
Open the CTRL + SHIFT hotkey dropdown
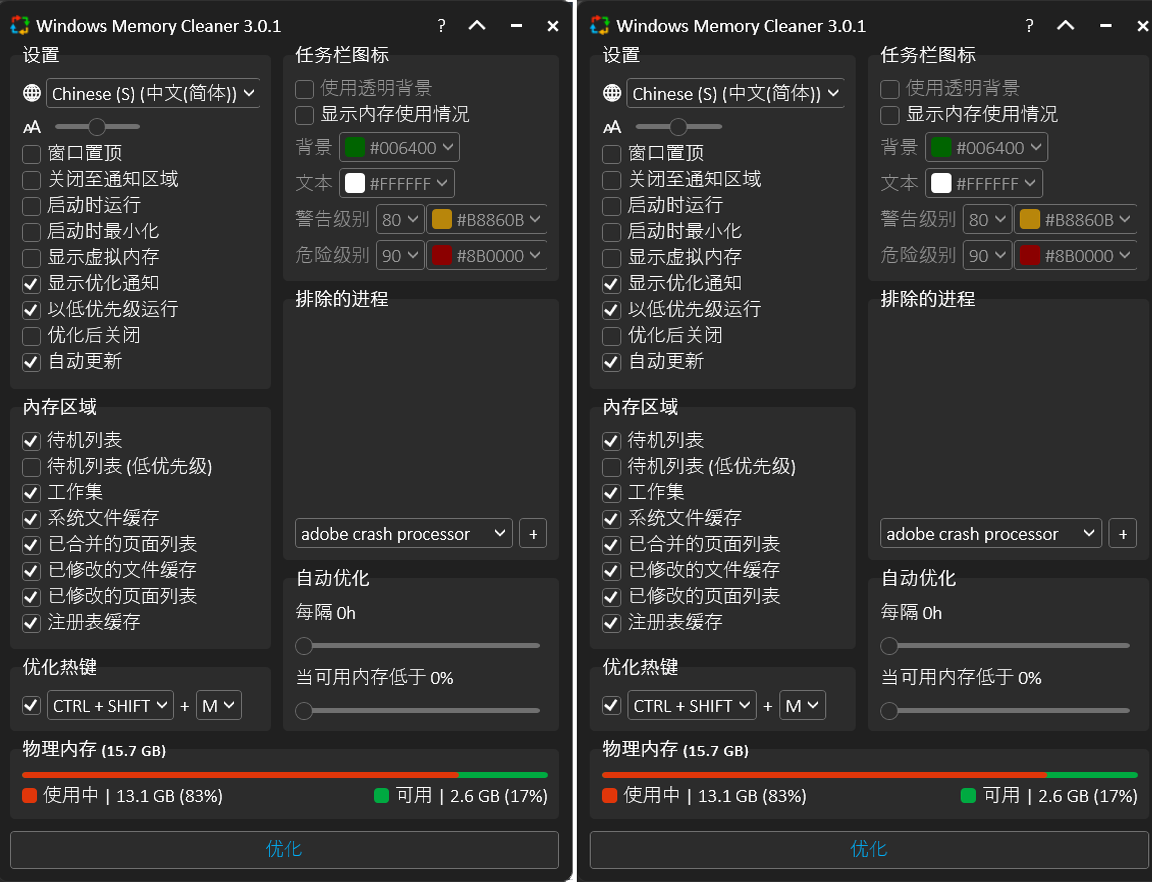110,705
